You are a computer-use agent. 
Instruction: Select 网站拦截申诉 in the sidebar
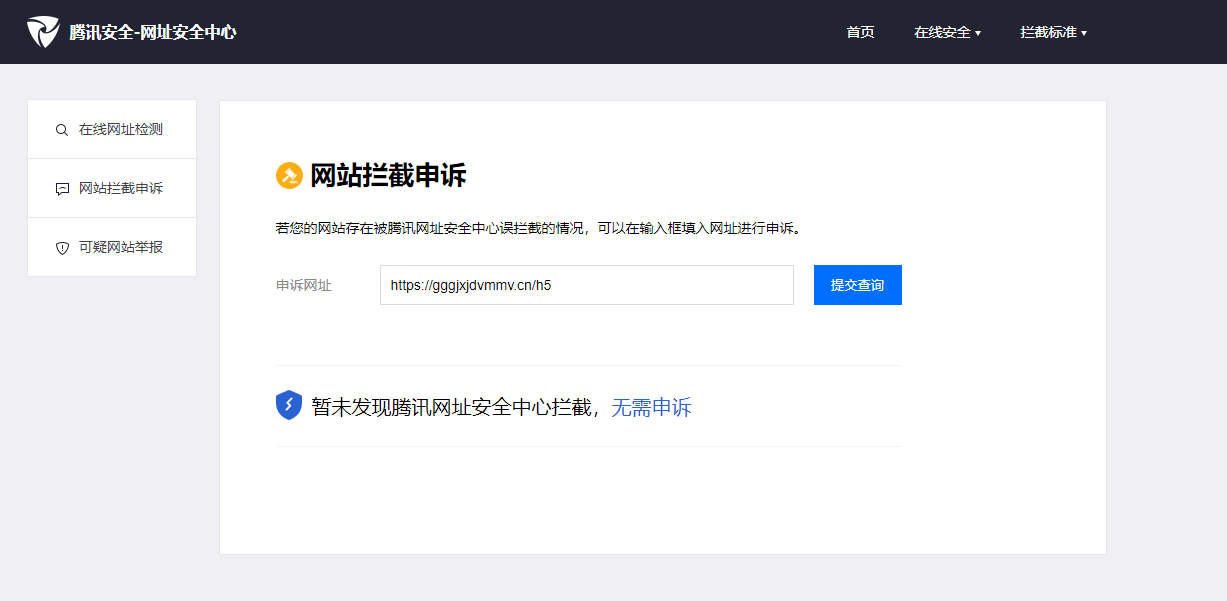tap(112, 189)
